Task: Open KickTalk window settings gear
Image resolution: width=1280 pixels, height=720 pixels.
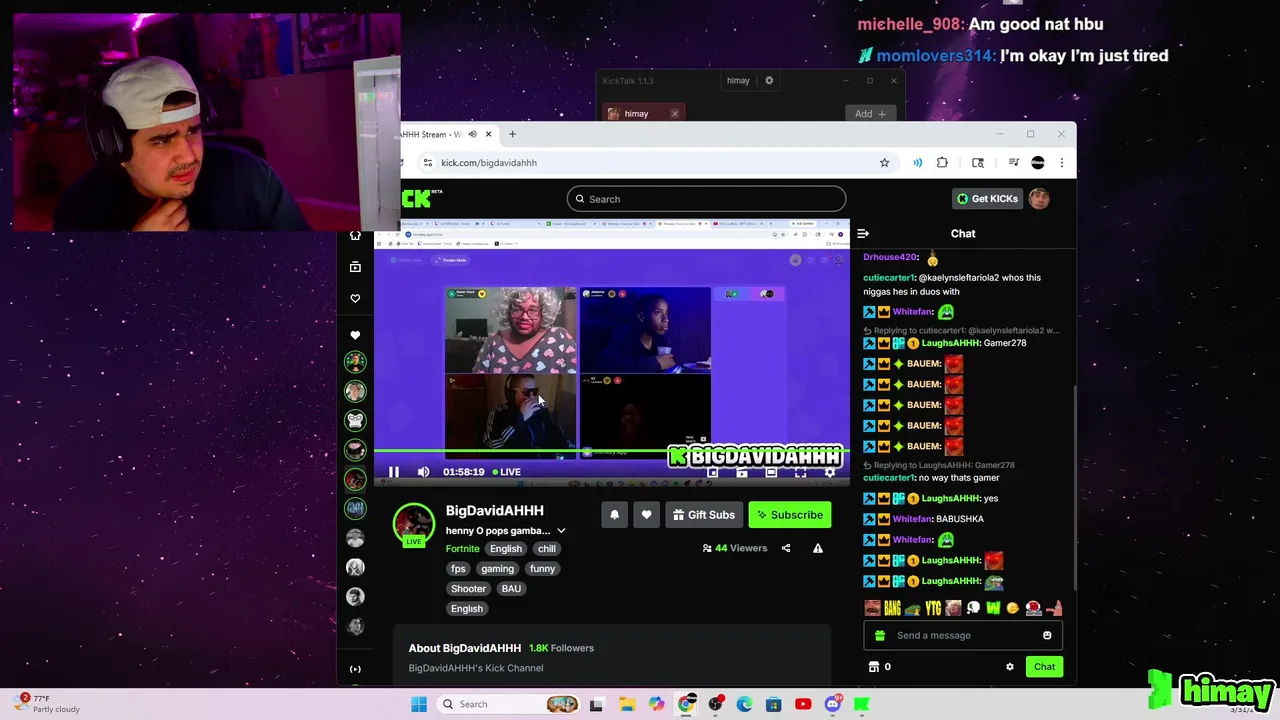Action: pos(769,81)
